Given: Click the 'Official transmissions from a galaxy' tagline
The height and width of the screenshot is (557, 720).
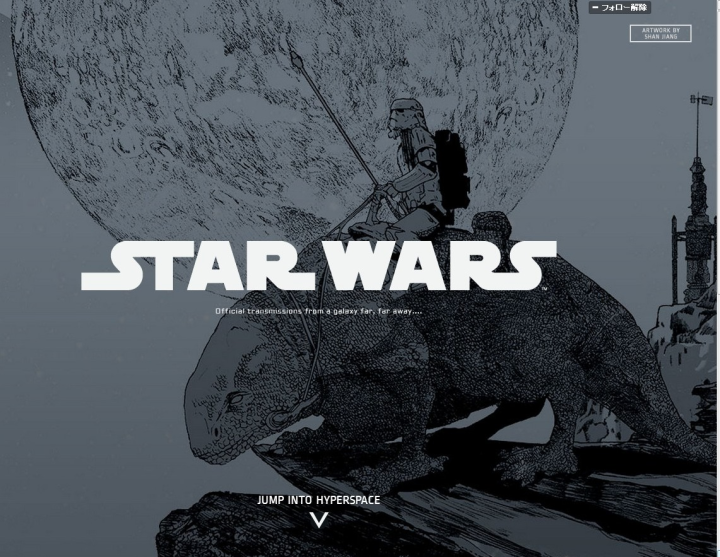Looking at the screenshot, I should tap(319, 311).
